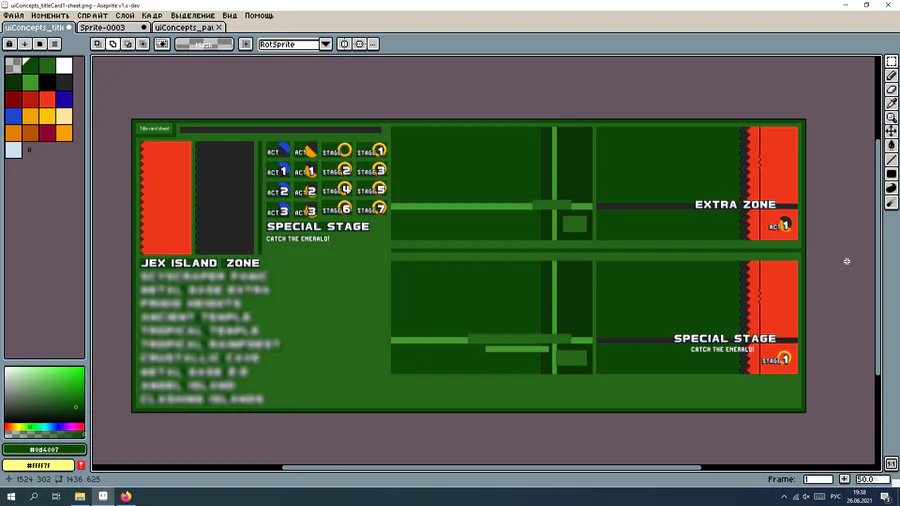900x506 pixels.
Task: Choose Add to selection mode
Action: [x=113, y=44]
